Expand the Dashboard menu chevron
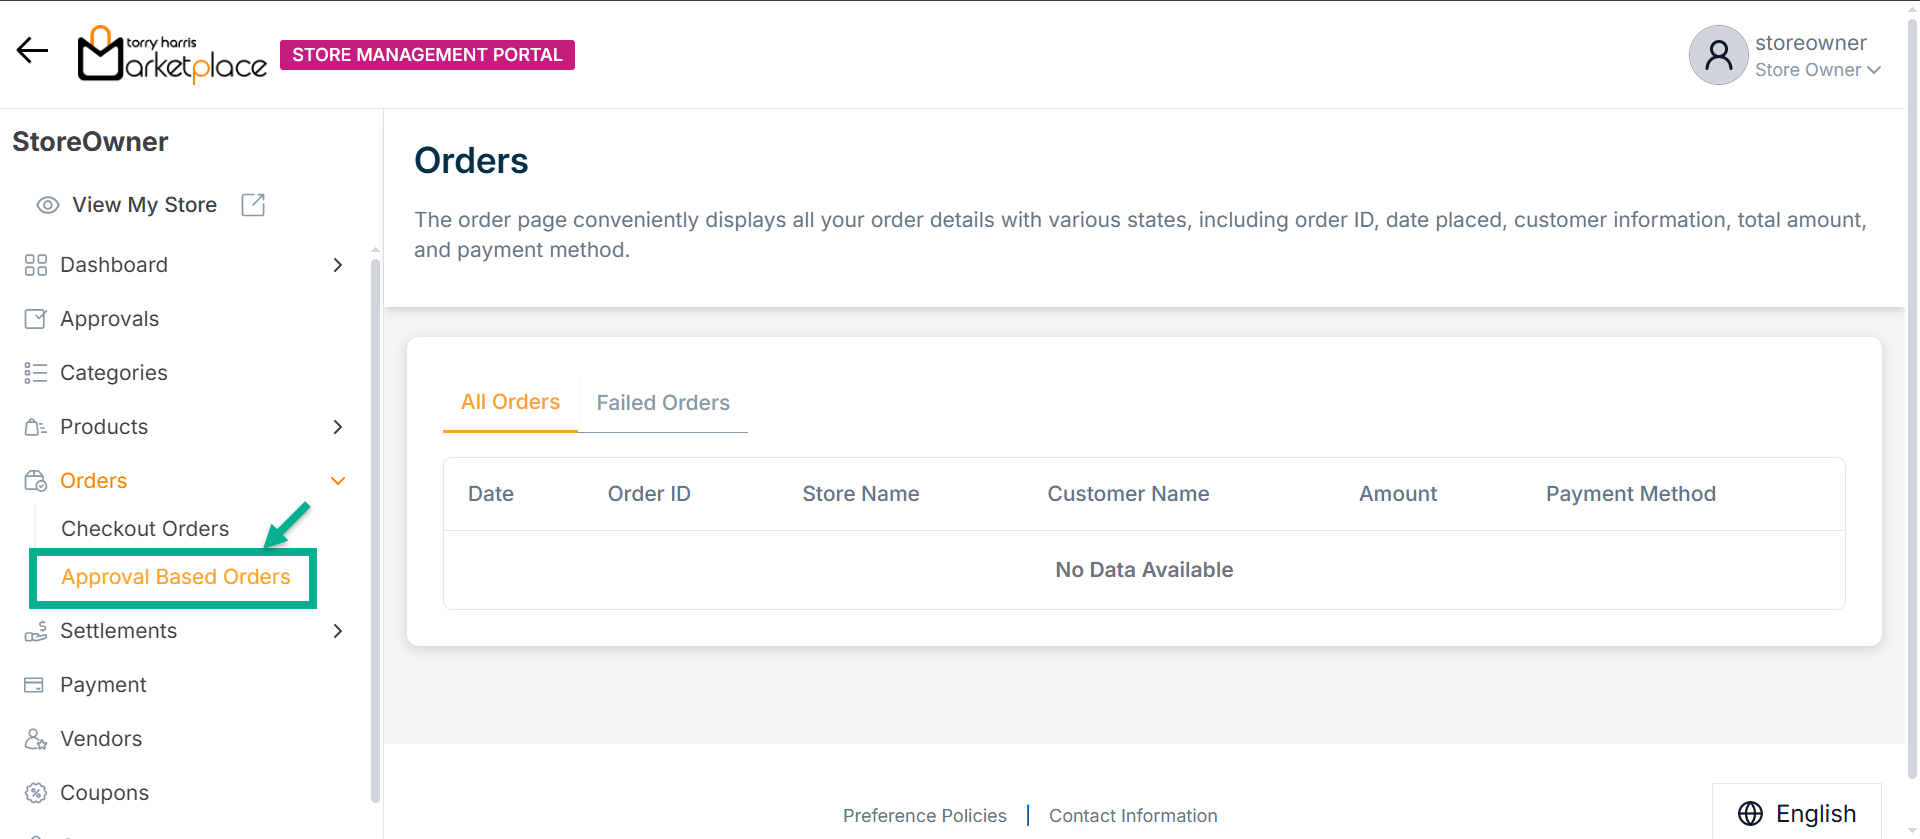This screenshot has height=839, width=1920. point(338,265)
